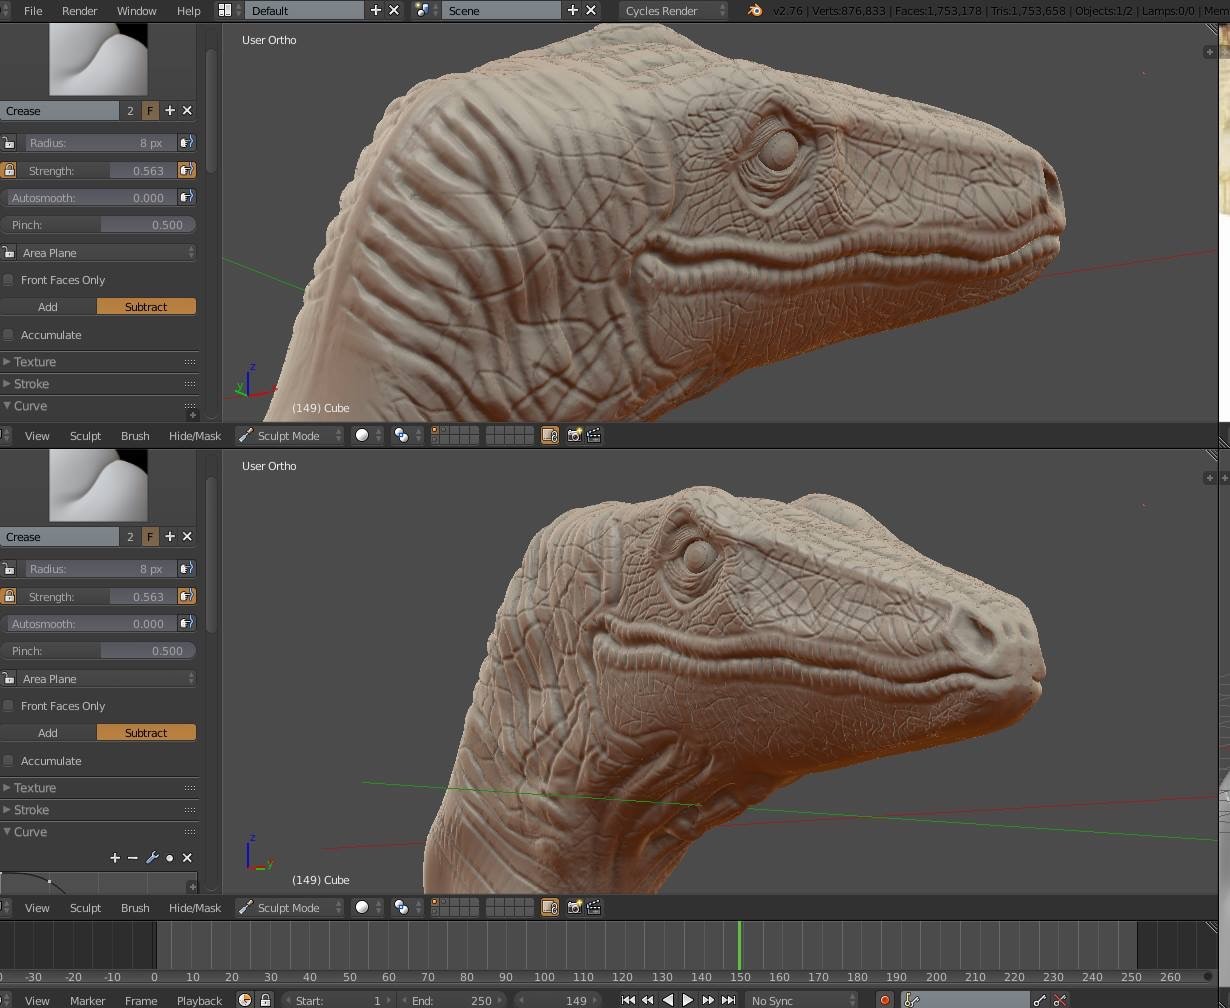1230x1008 pixels.
Task: Enable the Front Faces Only checkbox
Action: [10, 280]
